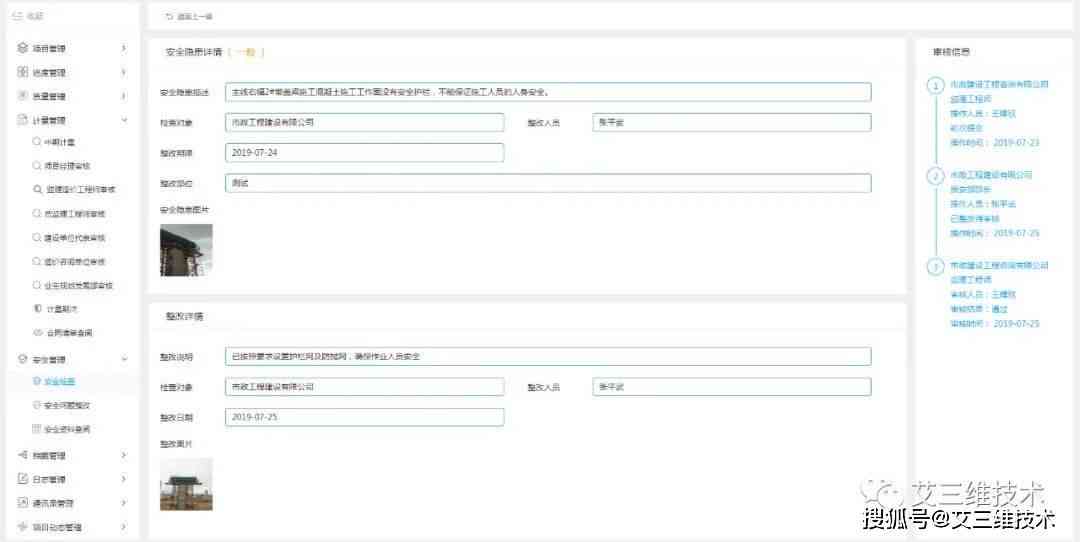Go back via 返回上一级 link
Screen dimensions: 1080x542
click(195, 17)
